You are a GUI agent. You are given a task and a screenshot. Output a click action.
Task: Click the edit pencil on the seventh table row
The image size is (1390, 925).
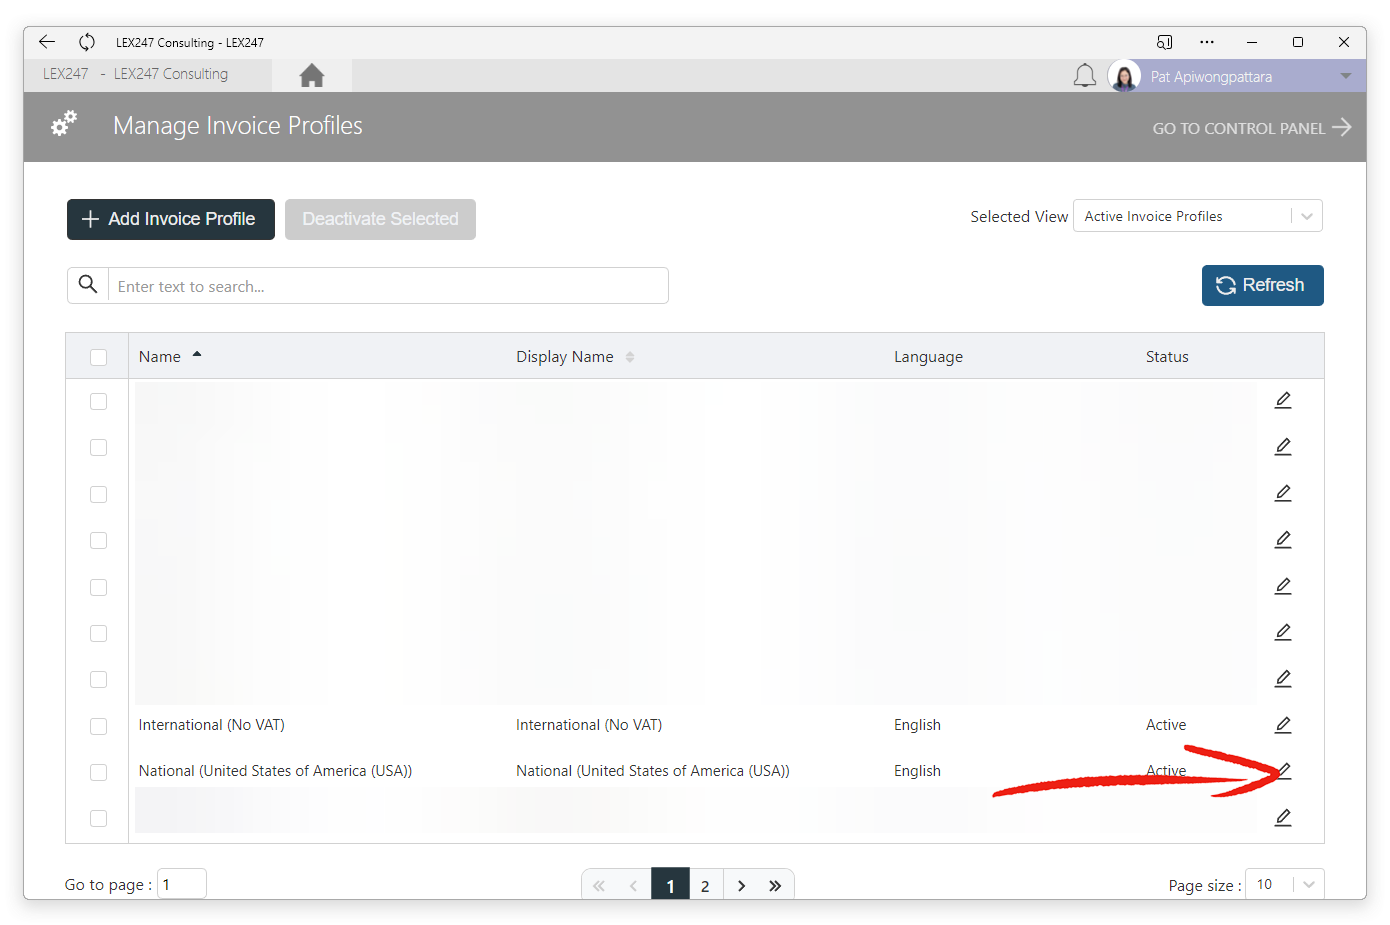[x=1283, y=679]
